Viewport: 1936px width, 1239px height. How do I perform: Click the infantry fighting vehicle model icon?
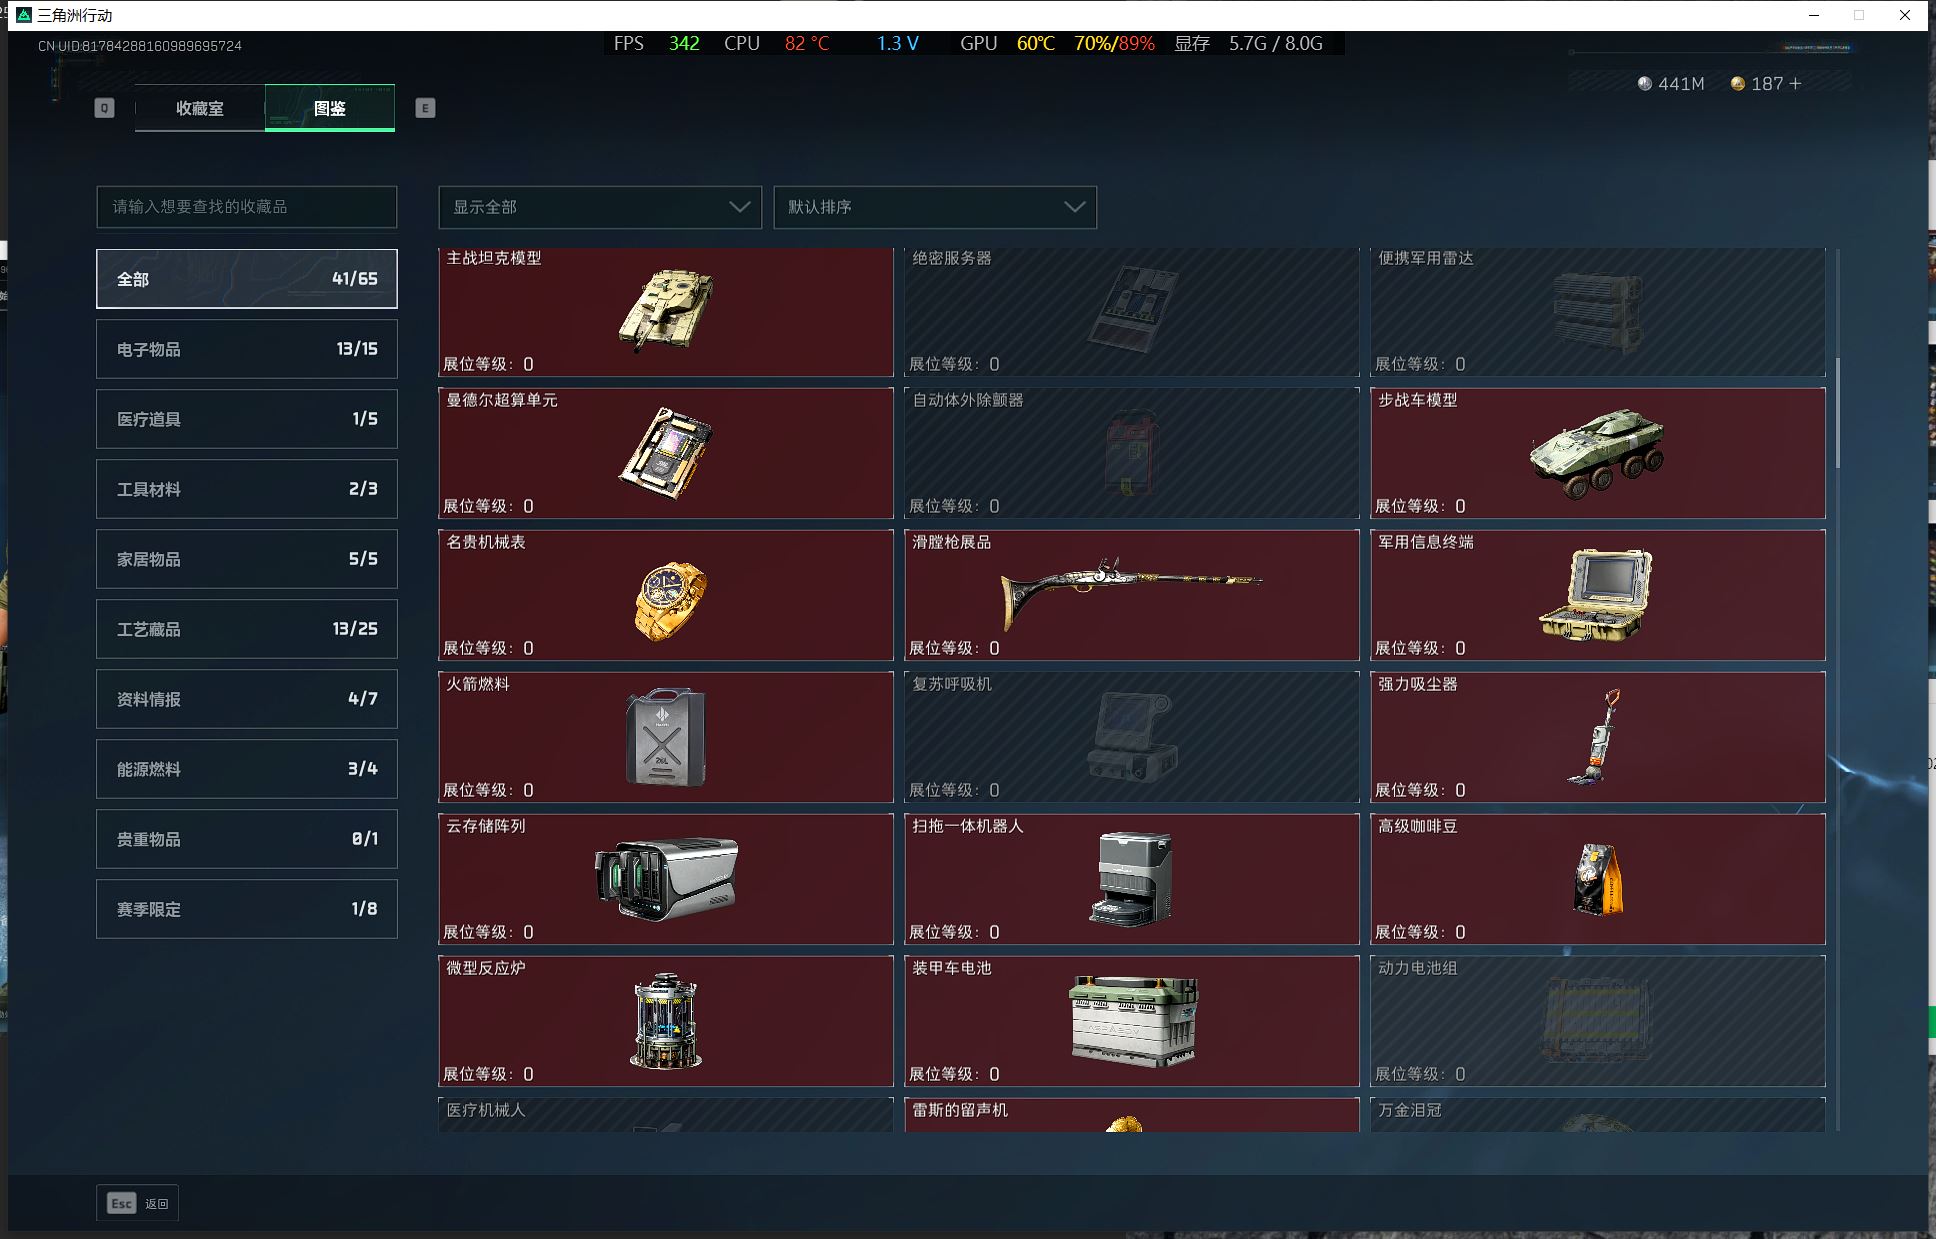pos(1597,452)
